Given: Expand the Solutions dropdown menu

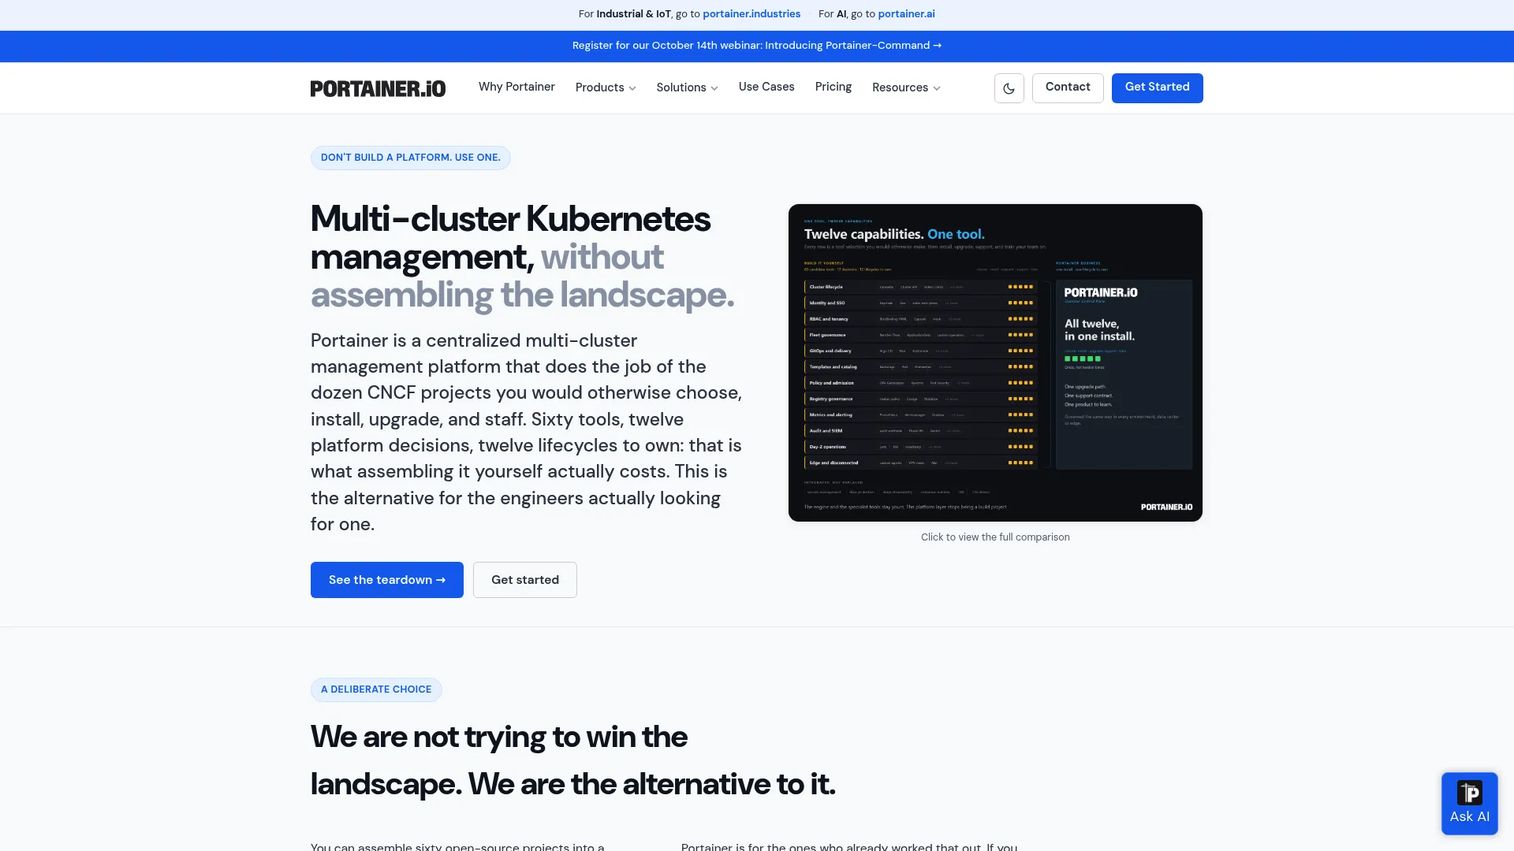Looking at the screenshot, I should coord(687,88).
